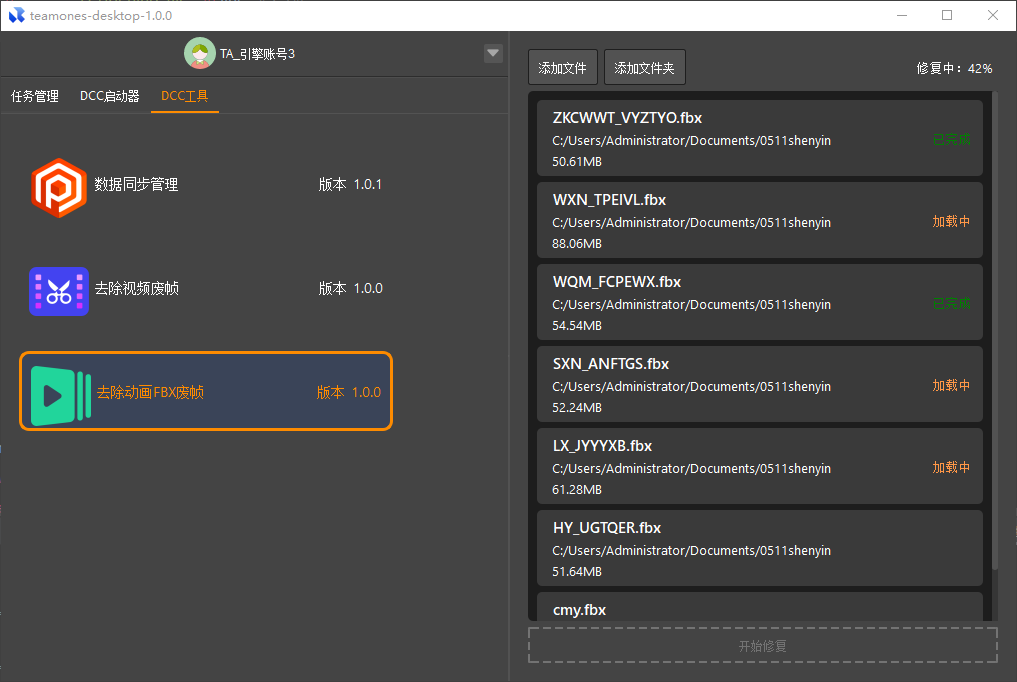Click the teamones app logo in title bar
Screen dimensions: 1017x682
coord(15,15)
